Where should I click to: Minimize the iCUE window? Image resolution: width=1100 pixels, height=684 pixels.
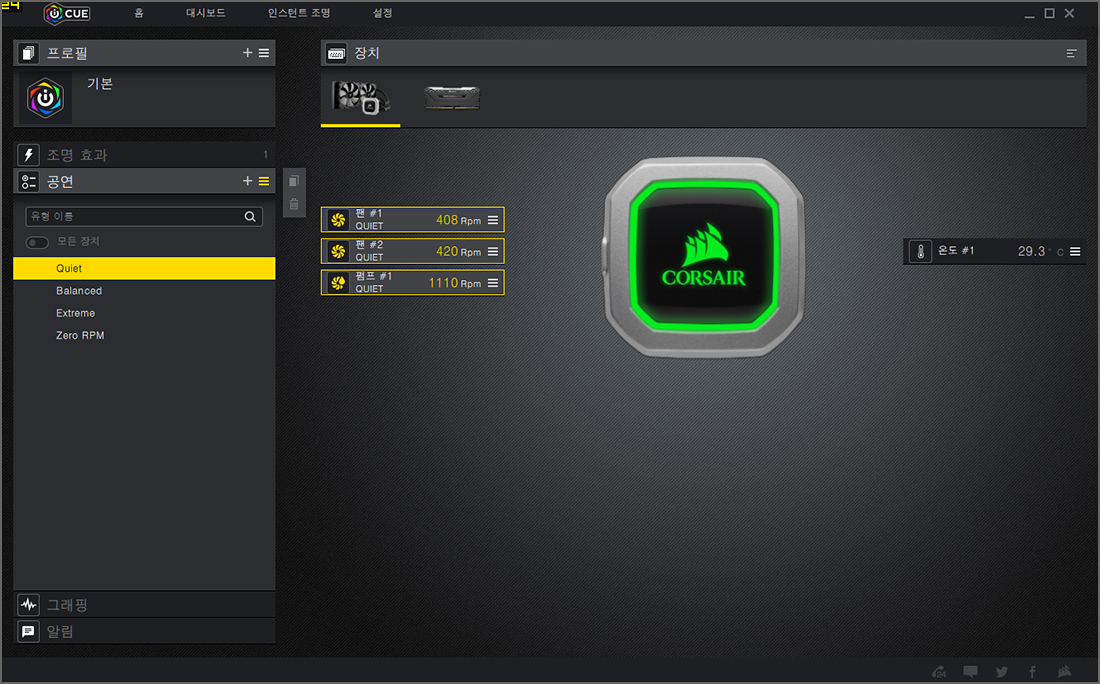pyautogui.click(x=1029, y=14)
